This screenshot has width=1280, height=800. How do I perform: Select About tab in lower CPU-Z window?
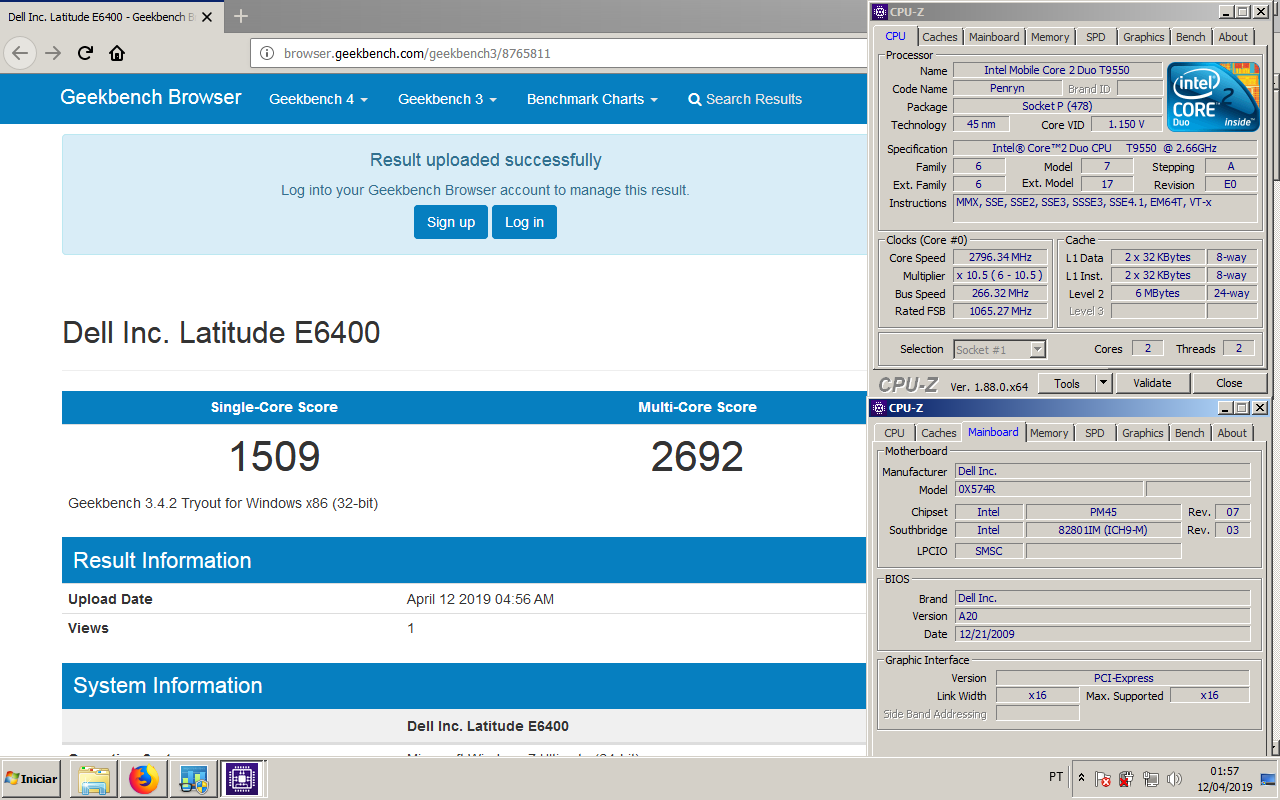tap(1232, 433)
